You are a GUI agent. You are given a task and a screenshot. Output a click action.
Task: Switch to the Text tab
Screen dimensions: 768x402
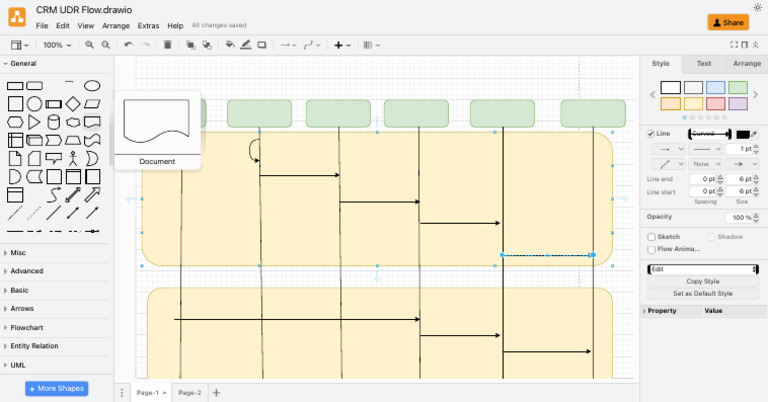(x=704, y=64)
